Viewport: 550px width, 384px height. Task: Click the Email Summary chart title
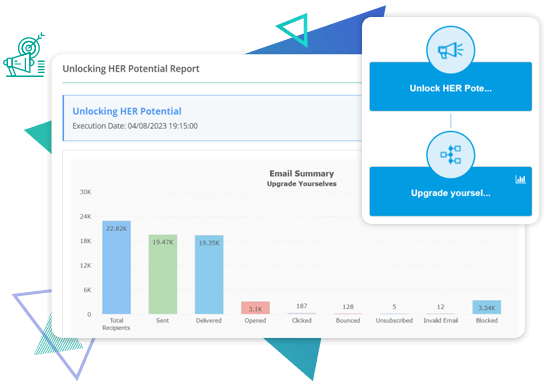[x=302, y=174]
